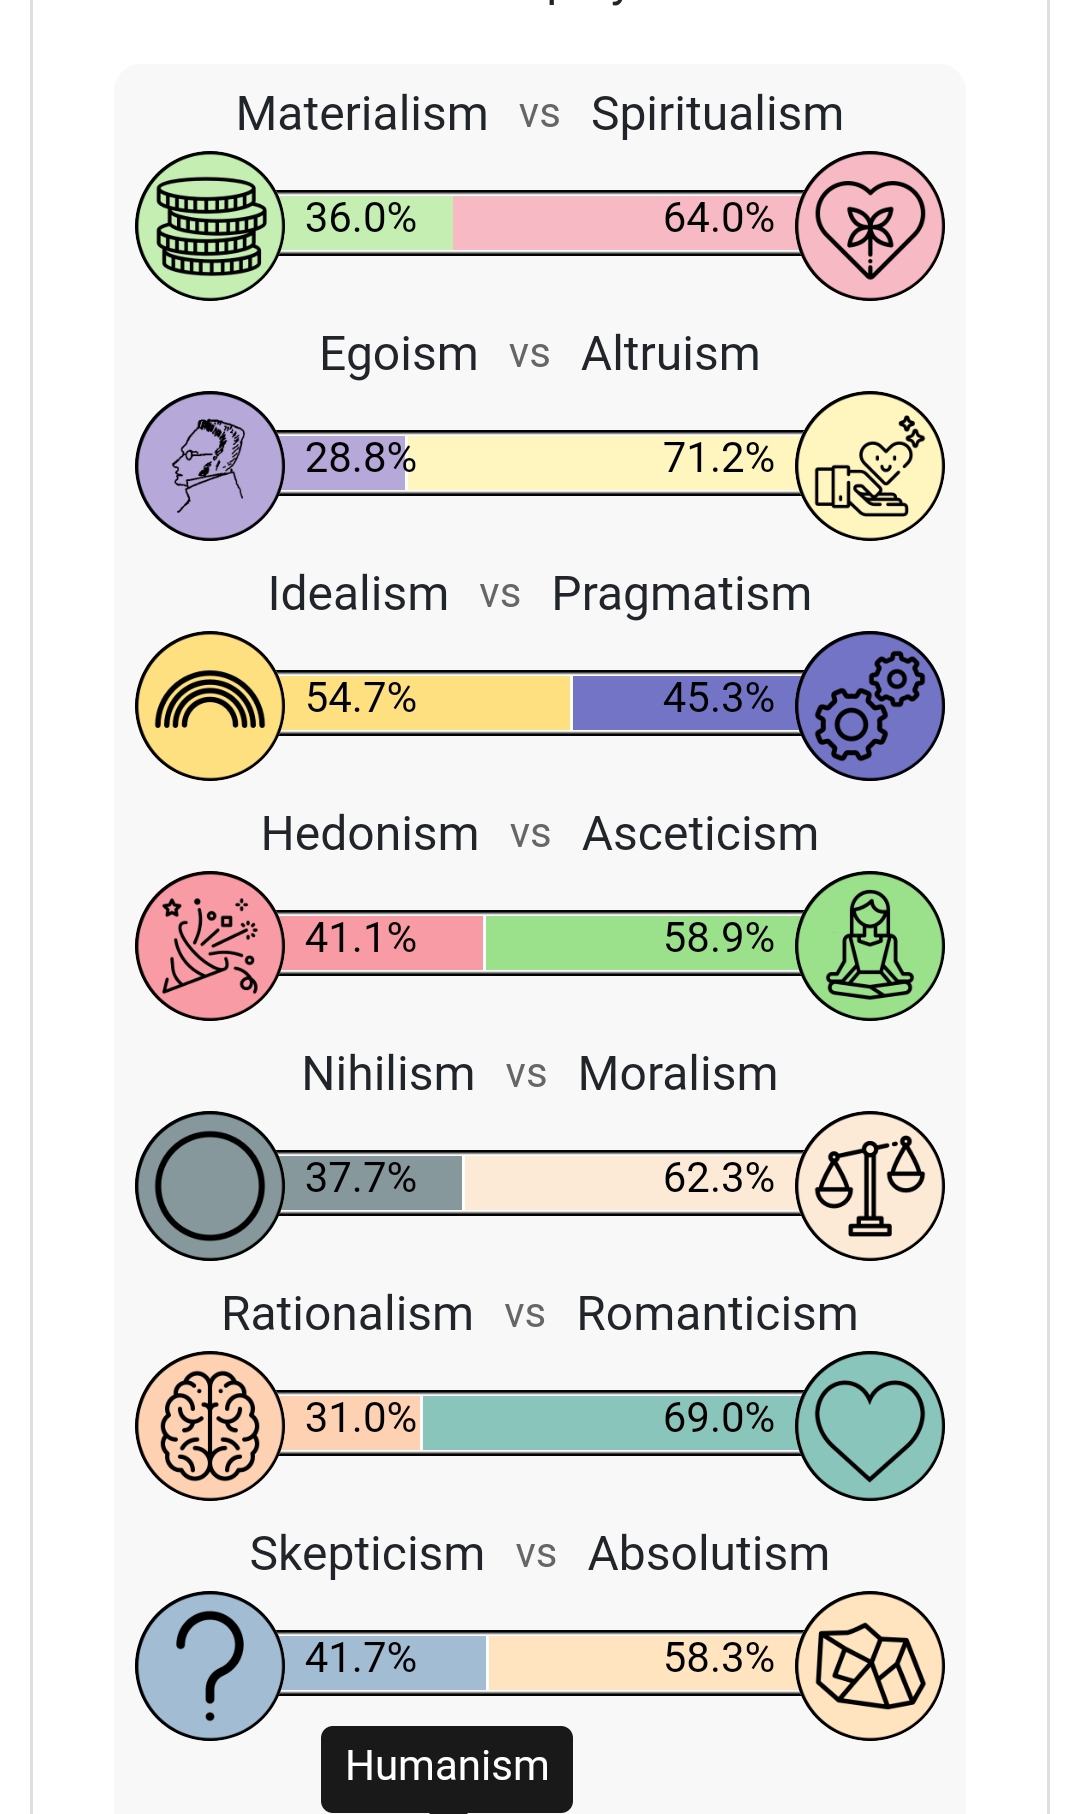Tap the Hedonism party popper icon
The height and width of the screenshot is (1814, 1080).
[210, 946]
